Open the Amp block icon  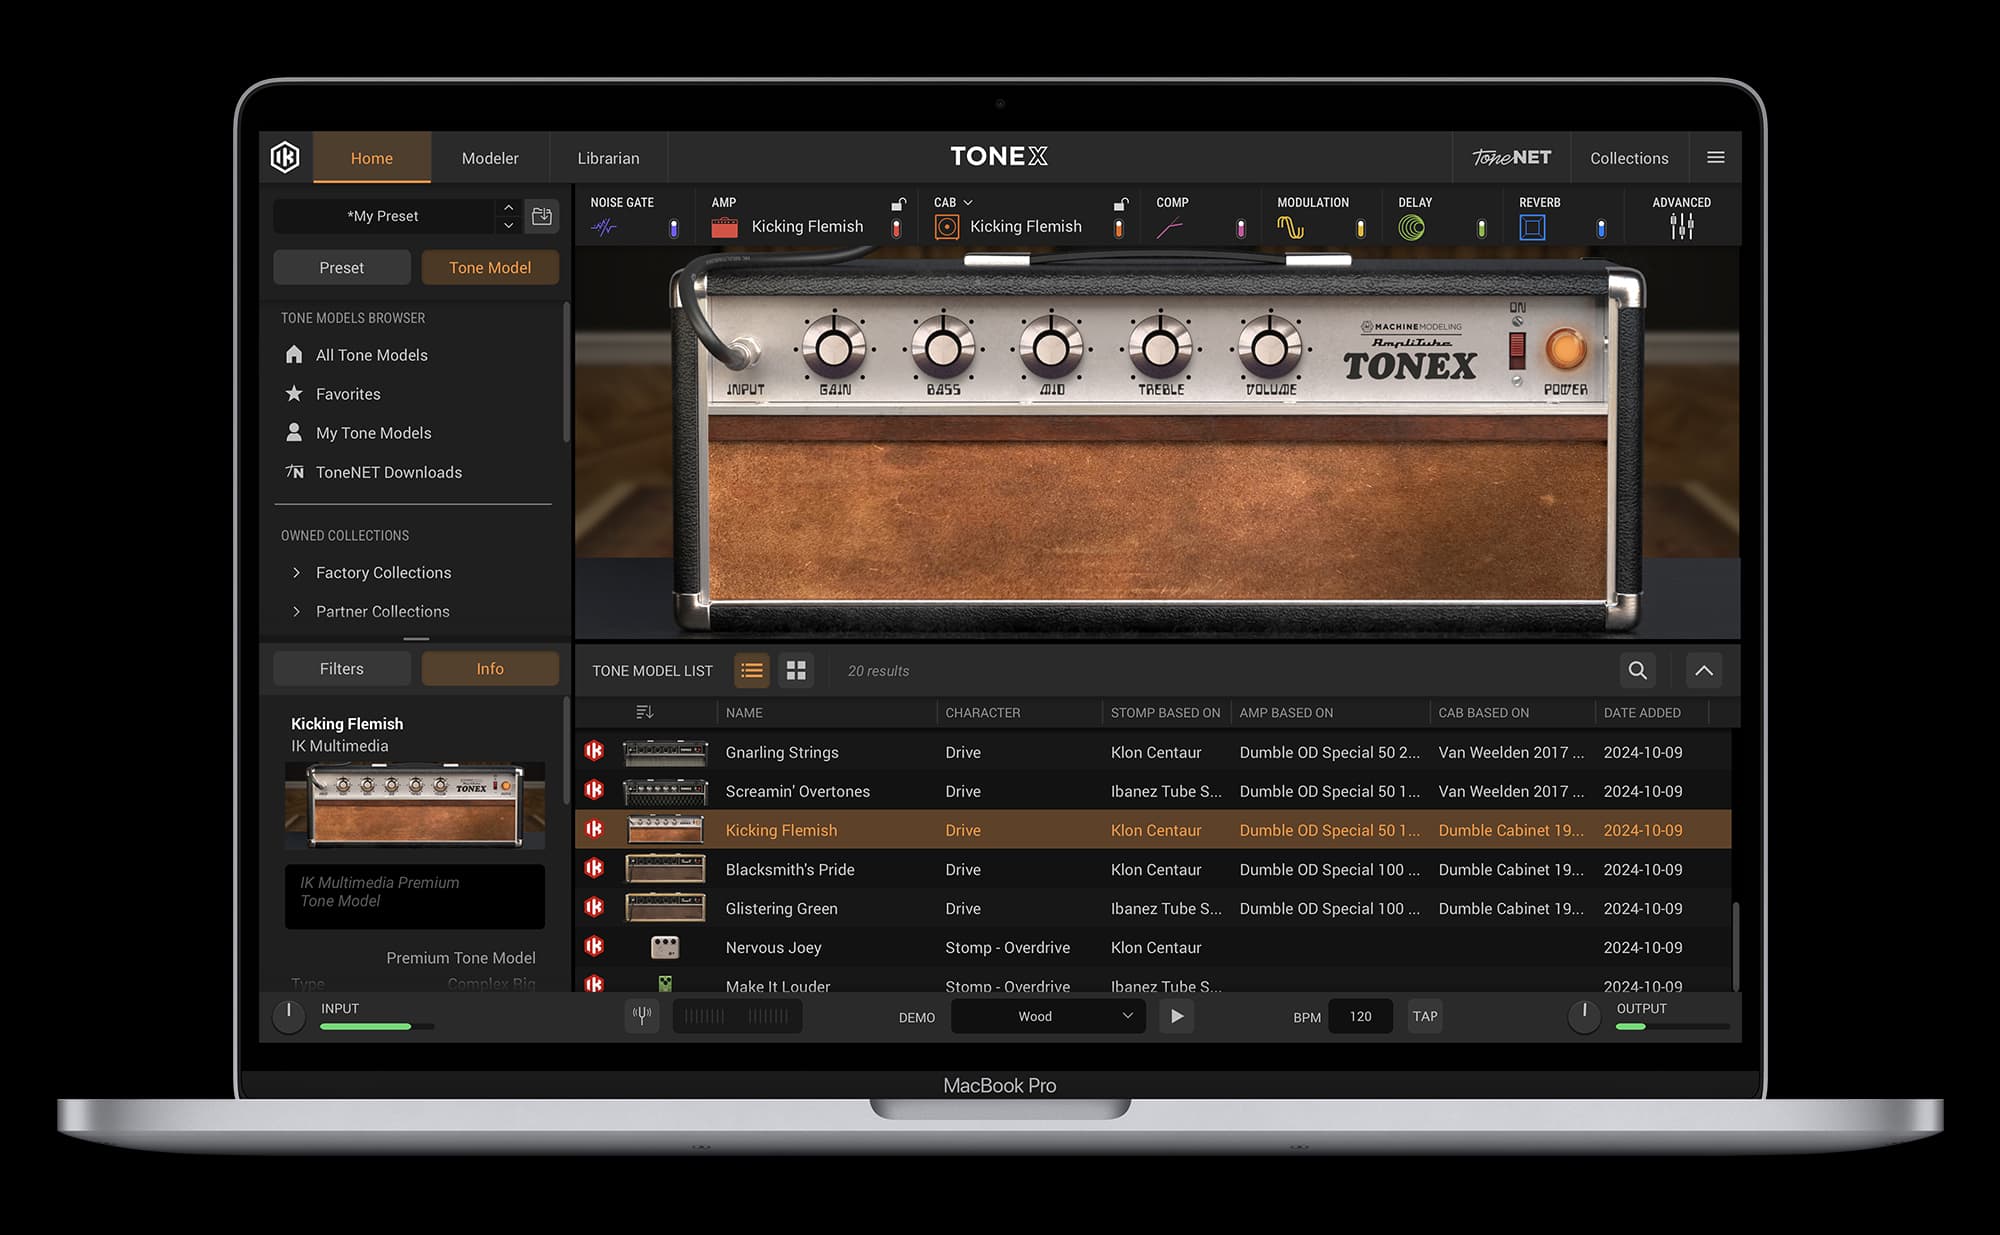pyautogui.click(x=724, y=226)
